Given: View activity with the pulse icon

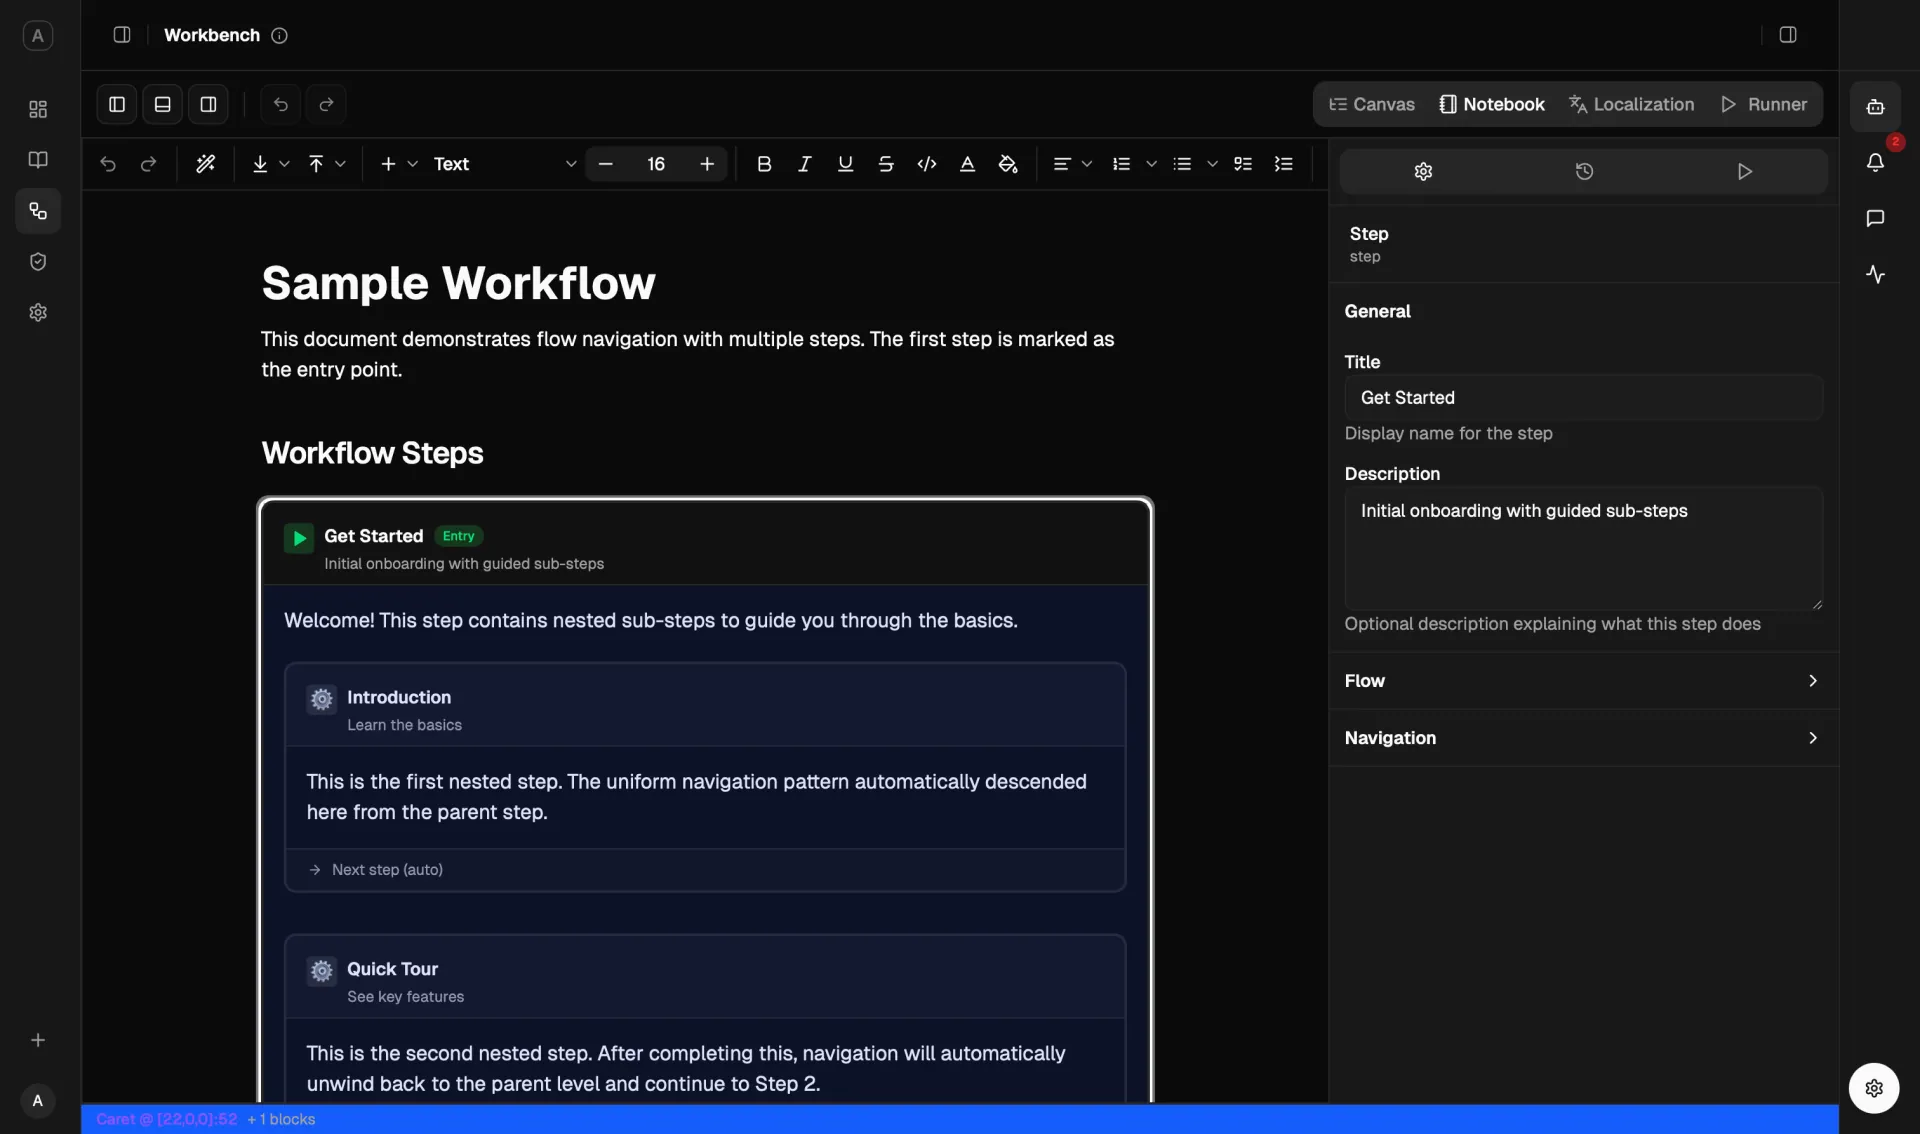Looking at the screenshot, I should [x=1875, y=274].
